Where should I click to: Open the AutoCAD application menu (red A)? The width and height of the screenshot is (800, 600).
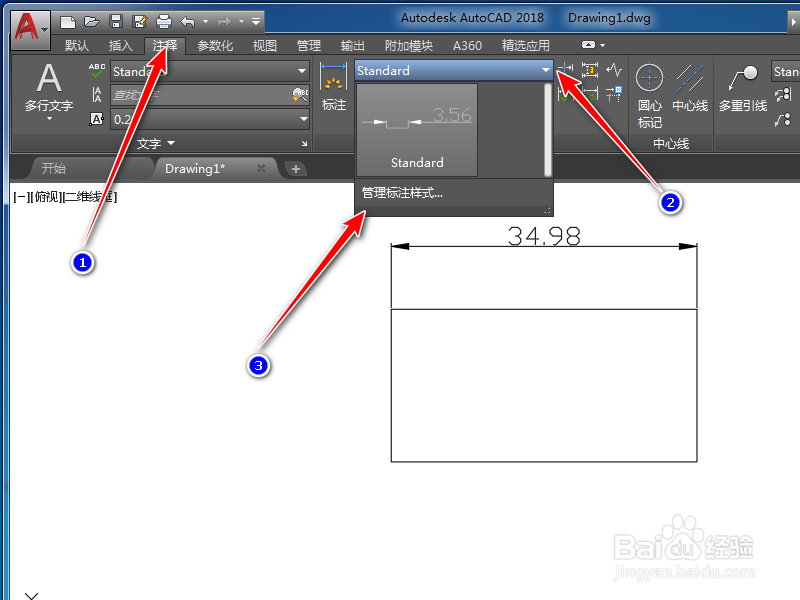coord(30,30)
